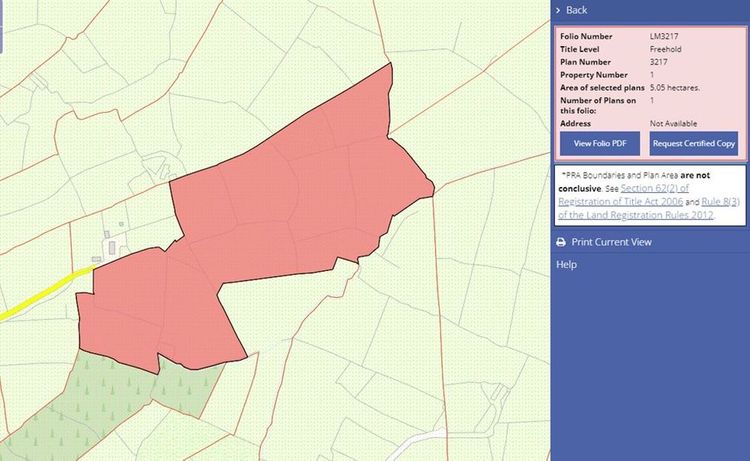Open the Help section
The height and width of the screenshot is (461, 750).
click(x=566, y=264)
